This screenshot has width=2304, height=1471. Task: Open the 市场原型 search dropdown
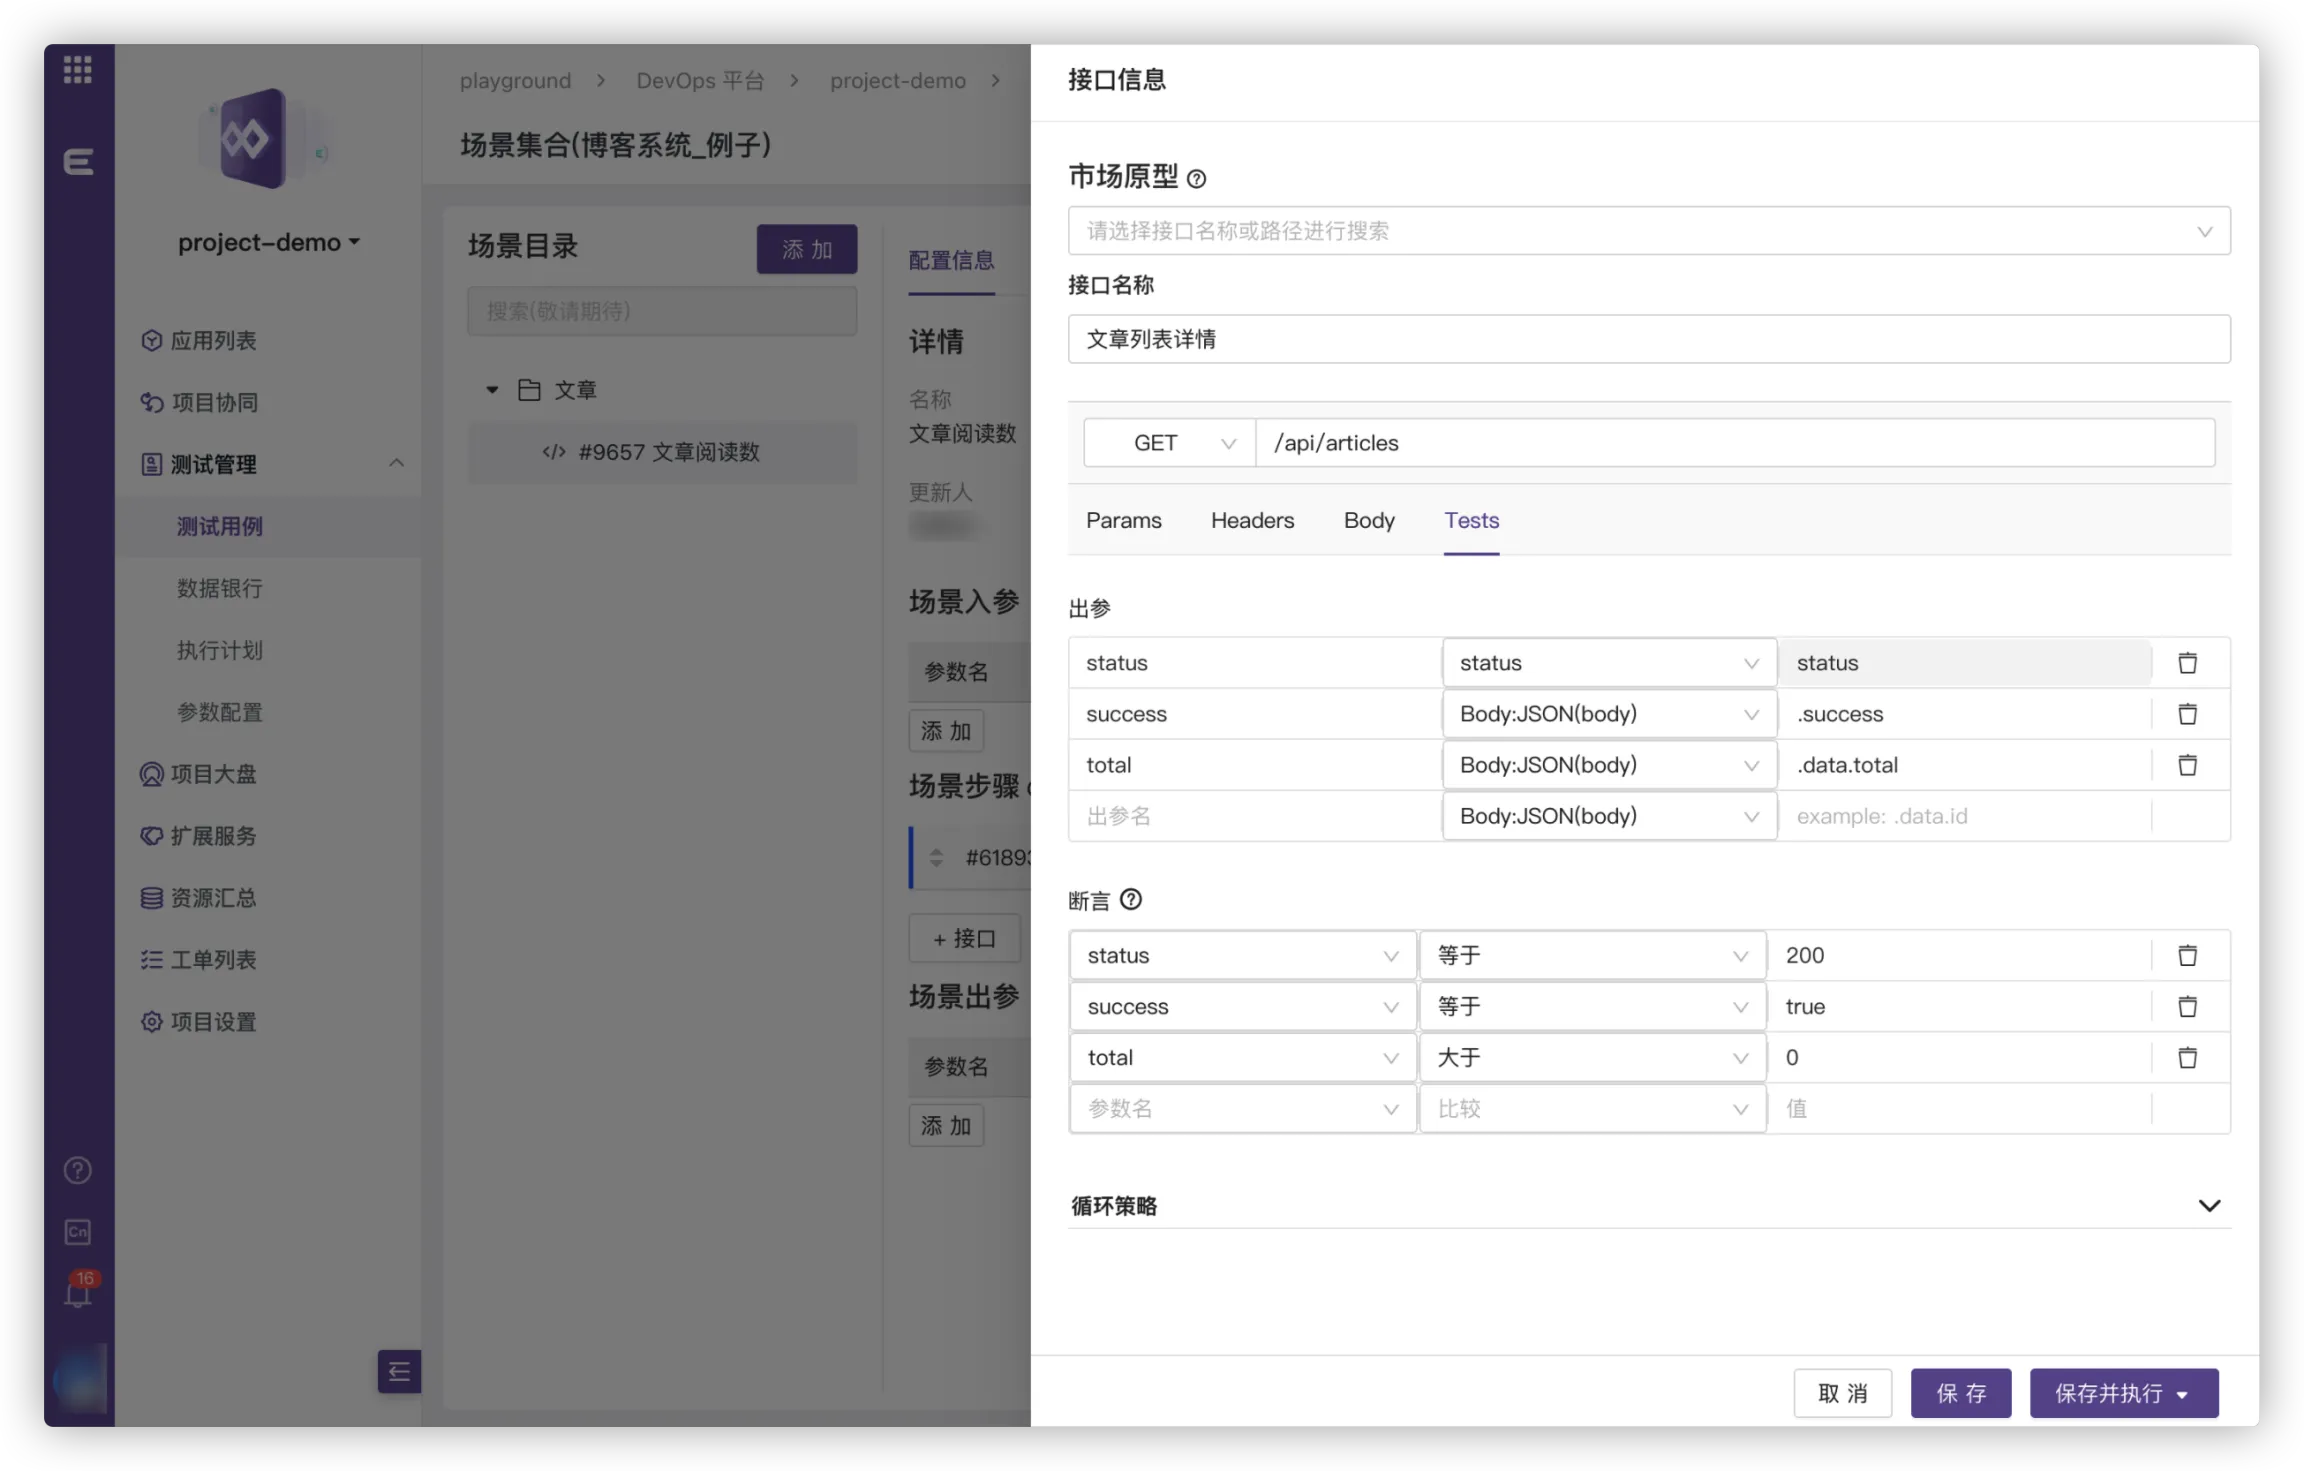click(1648, 231)
